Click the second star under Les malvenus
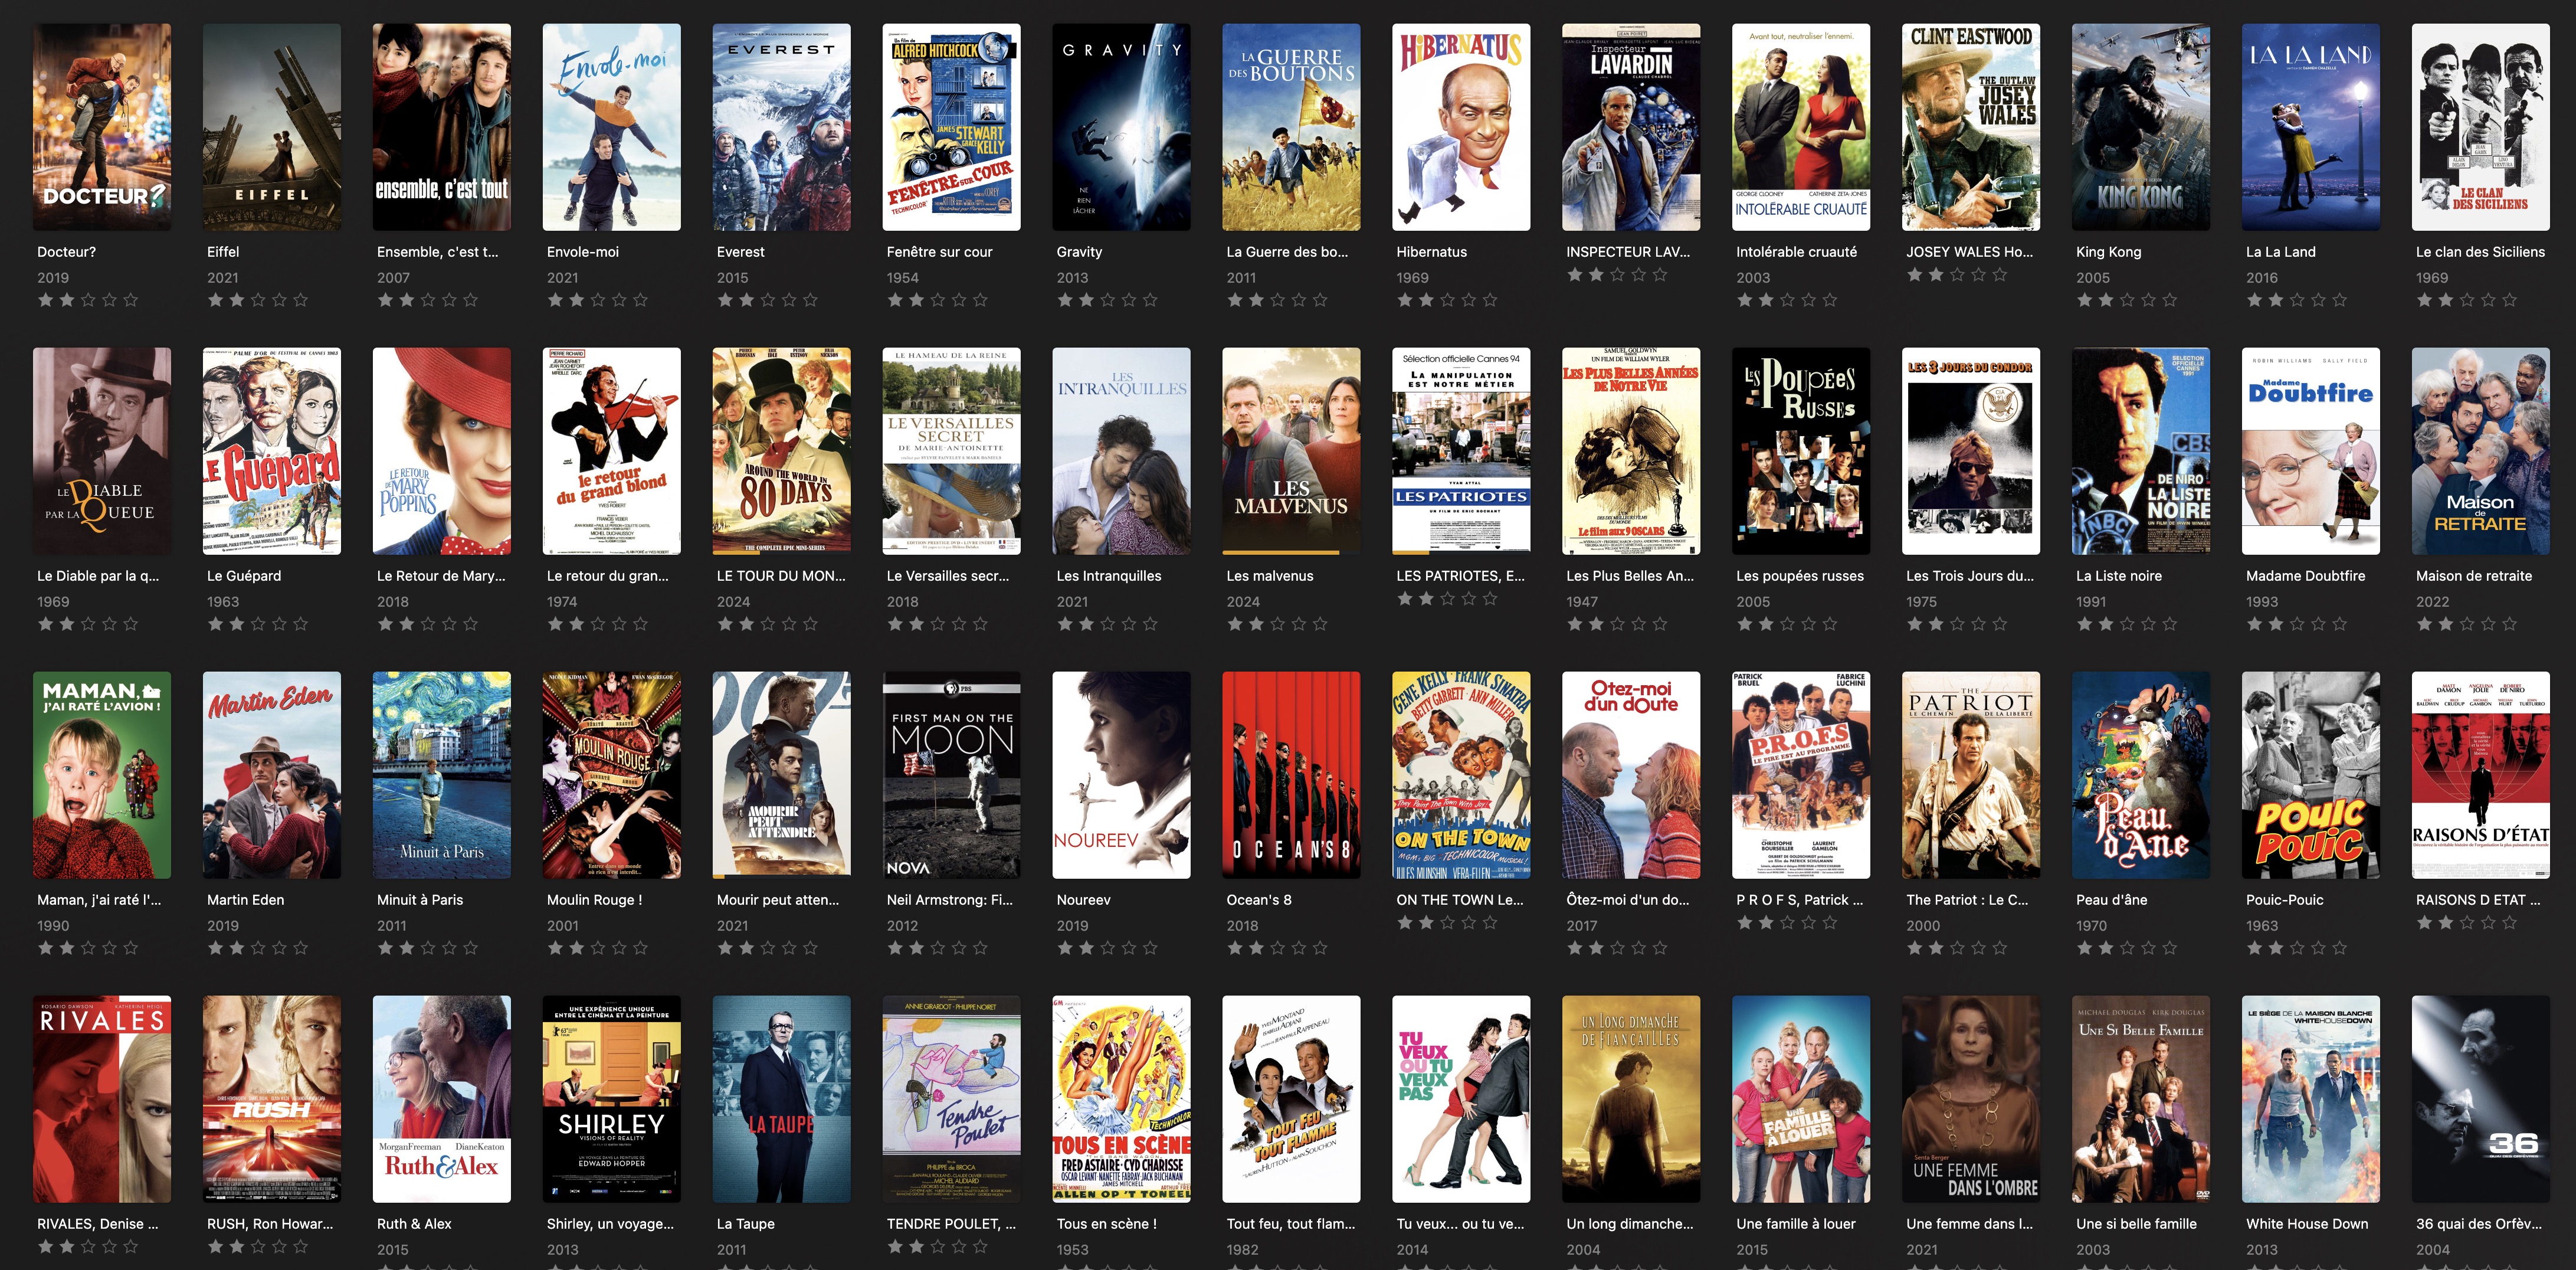Image resolution: width=2576 pixels, height=1270 pixels. (x=1256, y=624)
